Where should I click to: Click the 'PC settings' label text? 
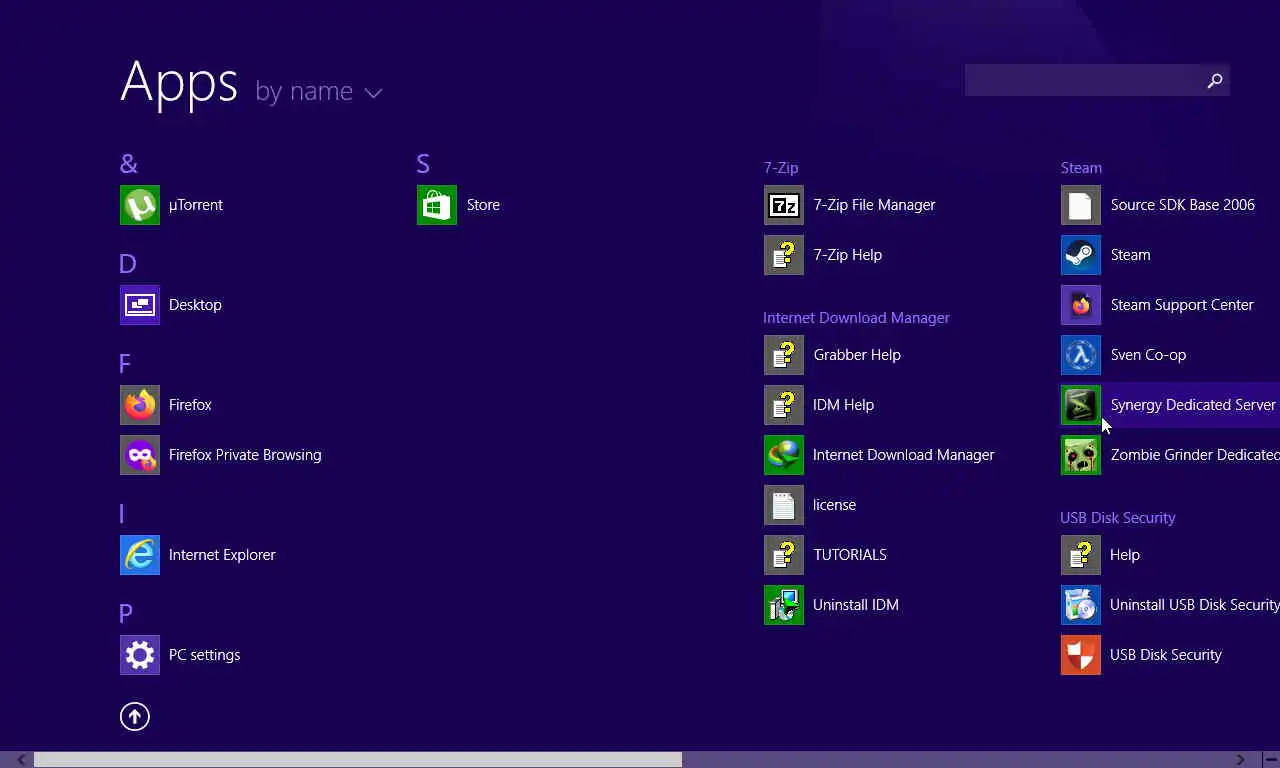[205, 655]
